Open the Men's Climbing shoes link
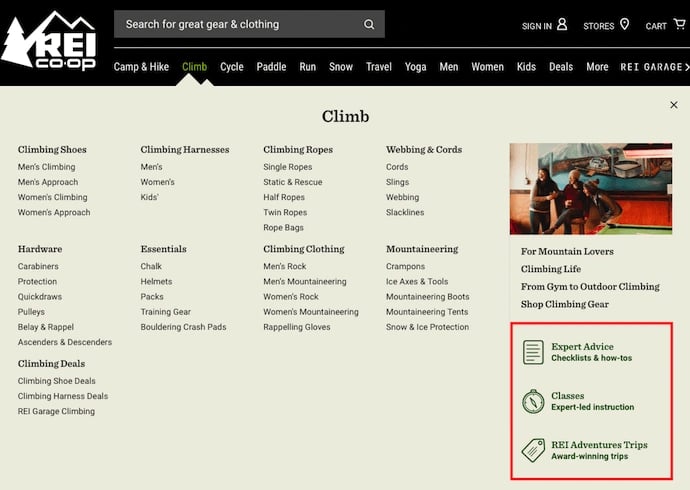This screenshot has width=690, height=490. (x=46, y=167)
